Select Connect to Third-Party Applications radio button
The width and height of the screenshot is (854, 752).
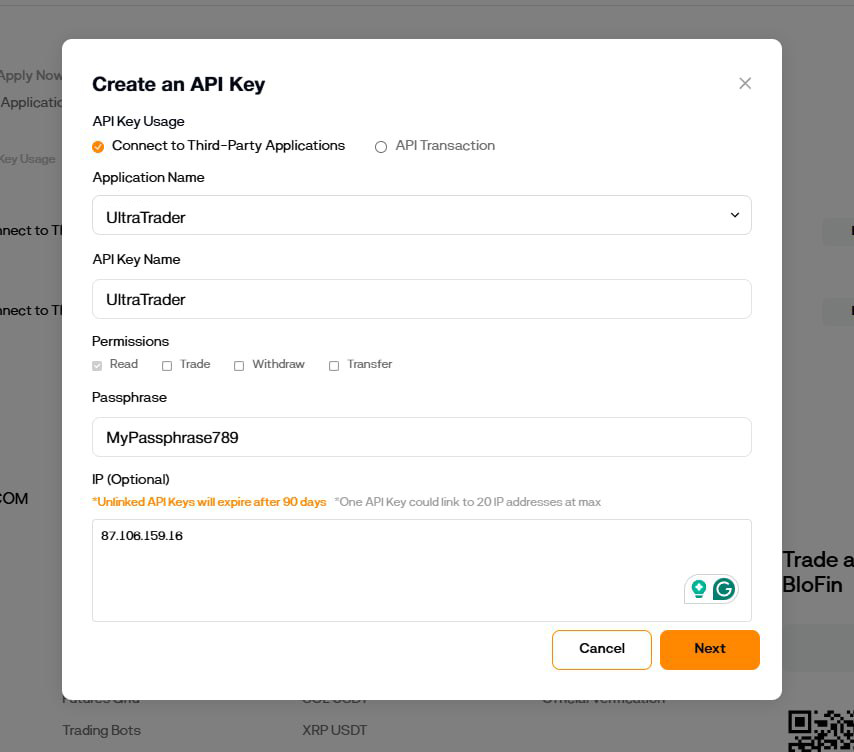click(x=98, y=146)
